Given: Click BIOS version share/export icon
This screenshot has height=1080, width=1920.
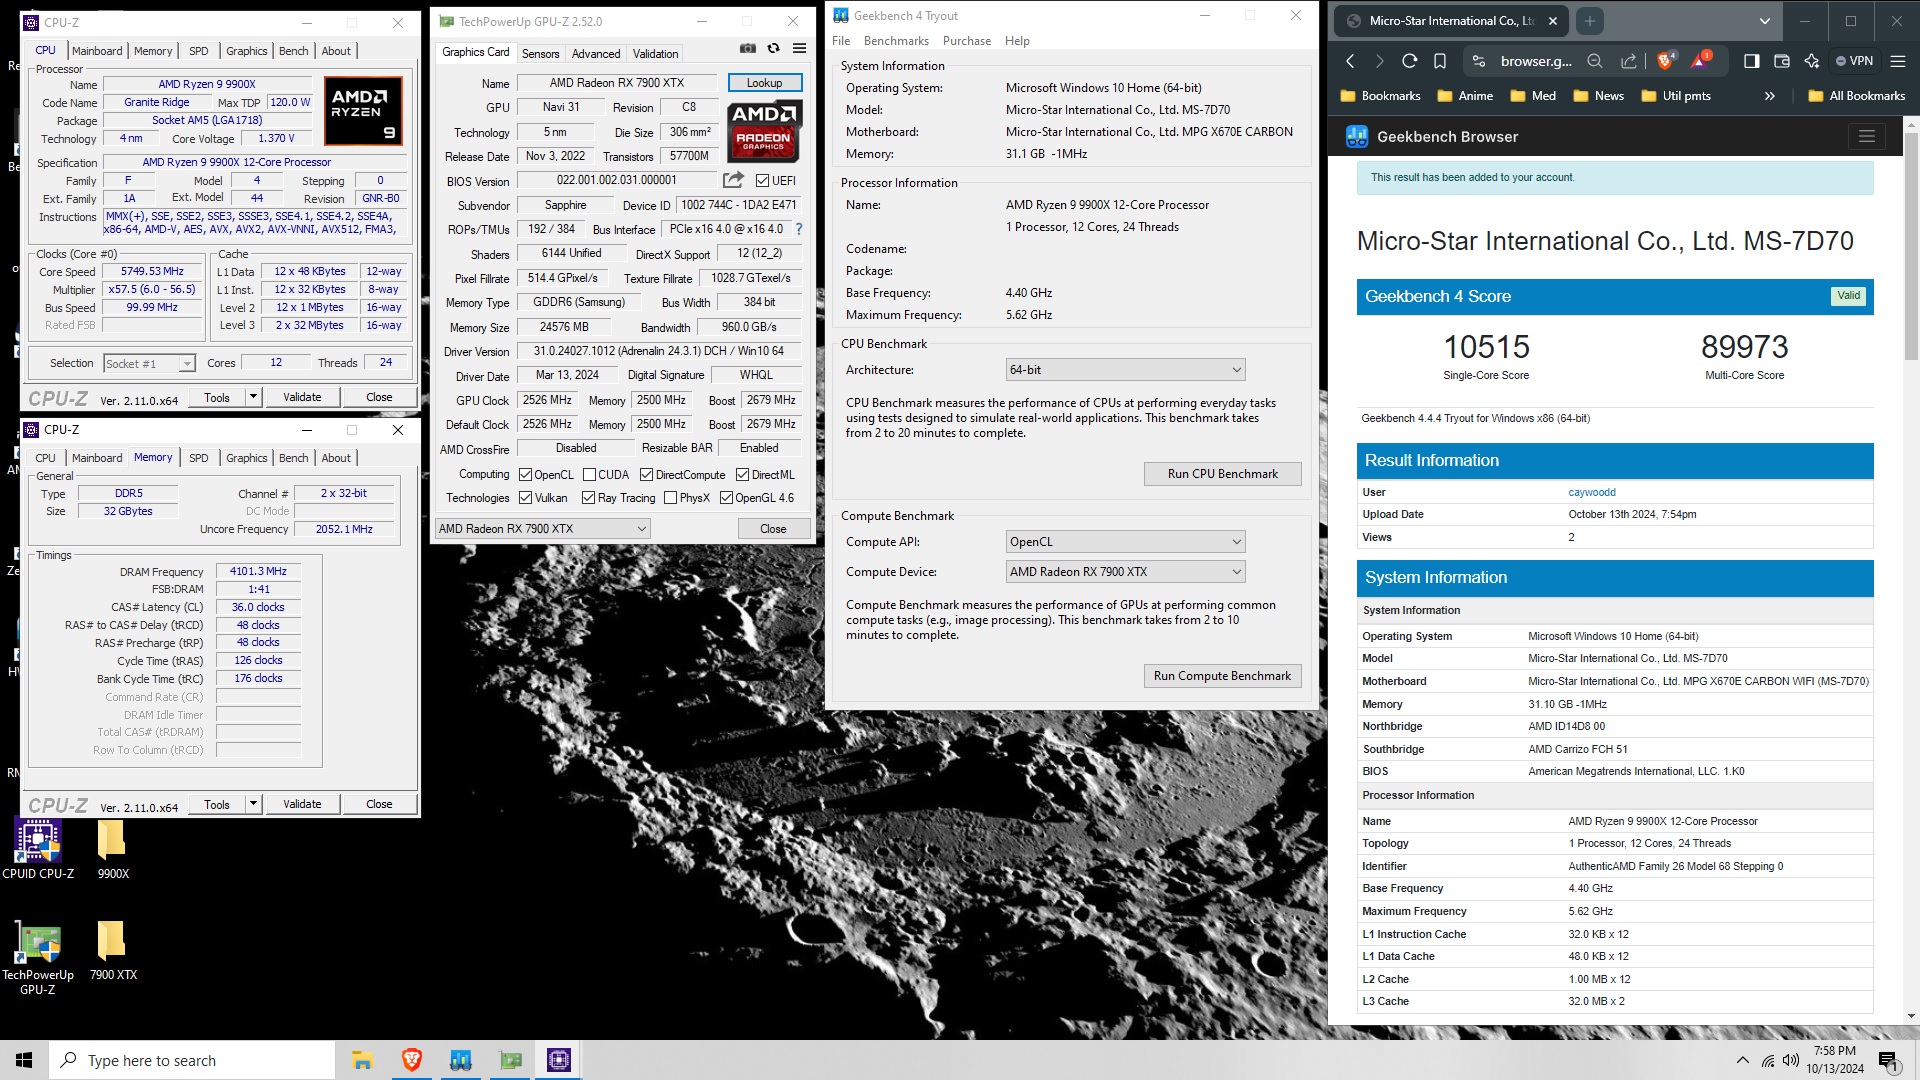Looking at the screenshot, I should click(x=733, y=180).
